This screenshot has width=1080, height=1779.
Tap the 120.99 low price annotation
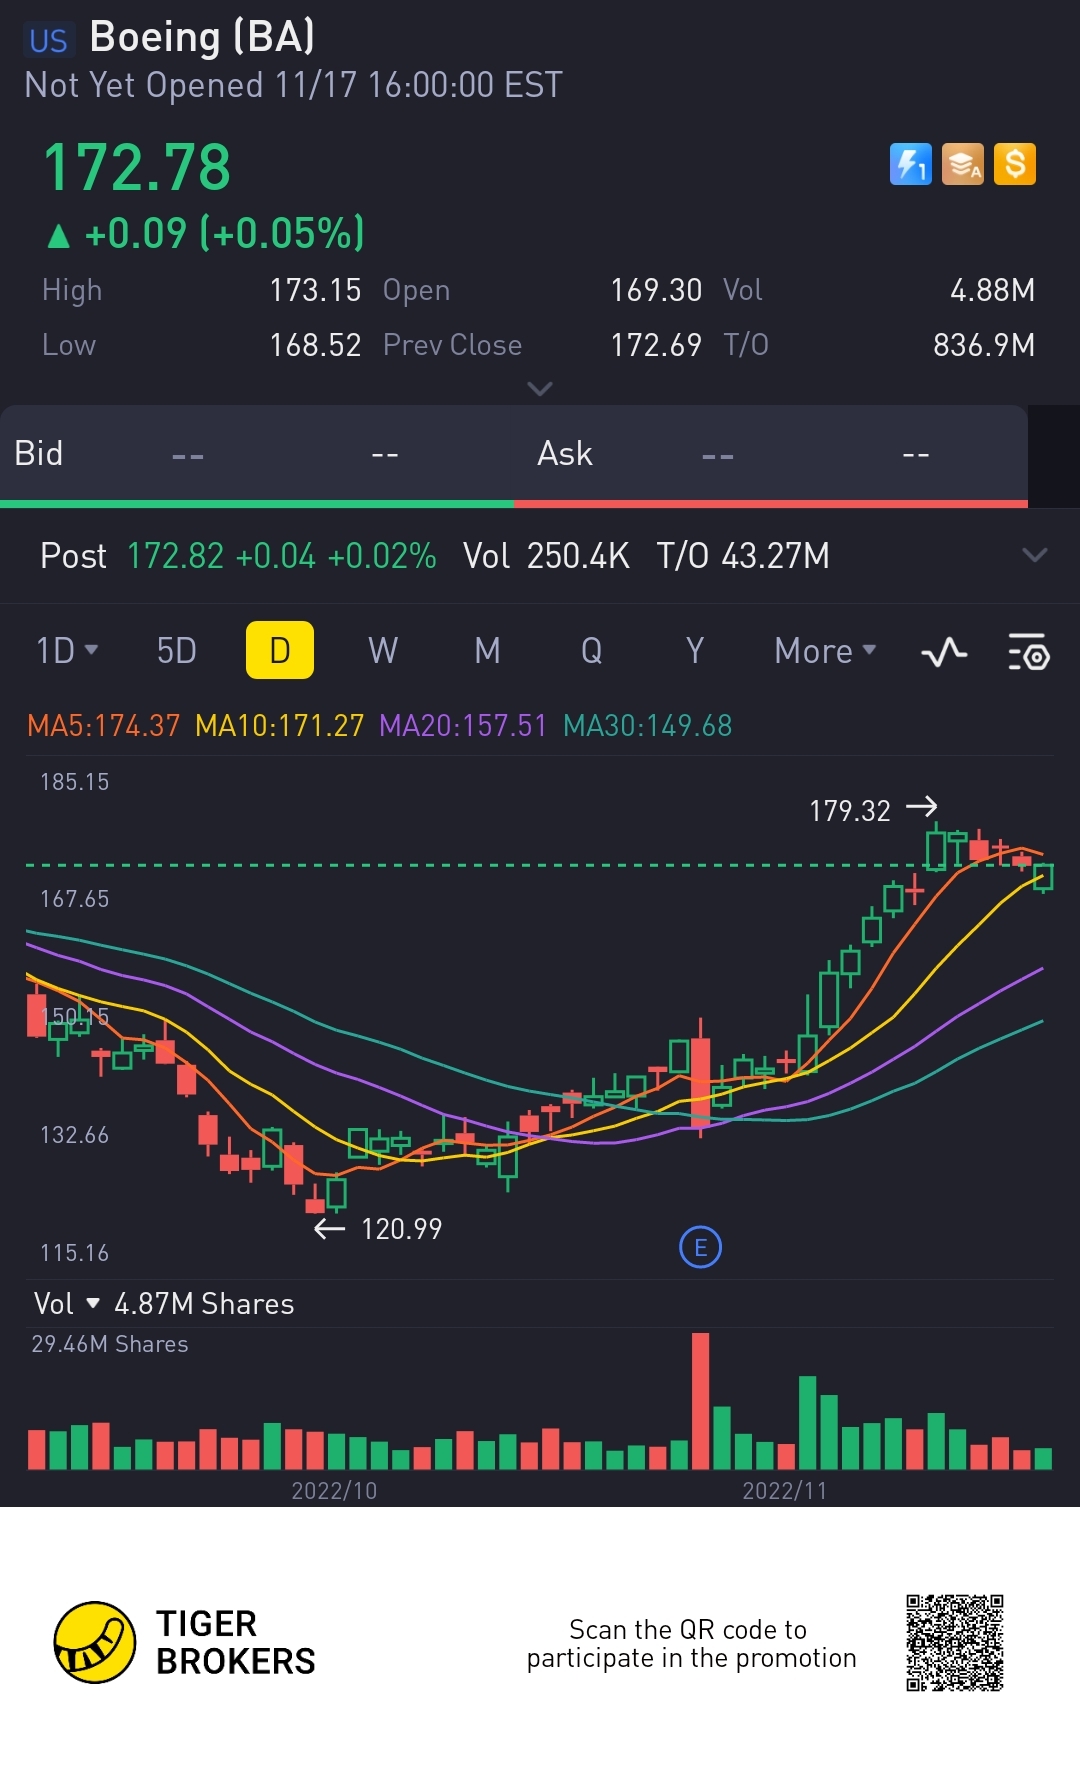click(401, 1228)
